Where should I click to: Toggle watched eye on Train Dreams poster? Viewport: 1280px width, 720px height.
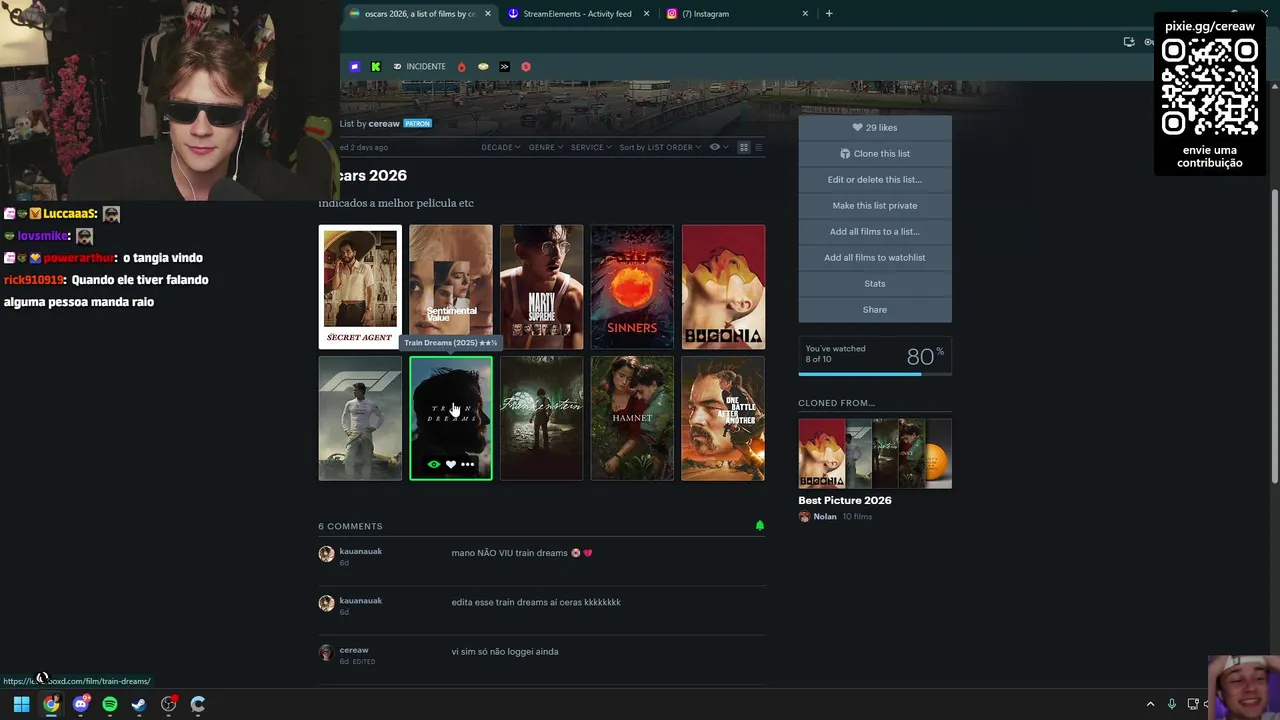pyautogui.click(x=434, y=465)
